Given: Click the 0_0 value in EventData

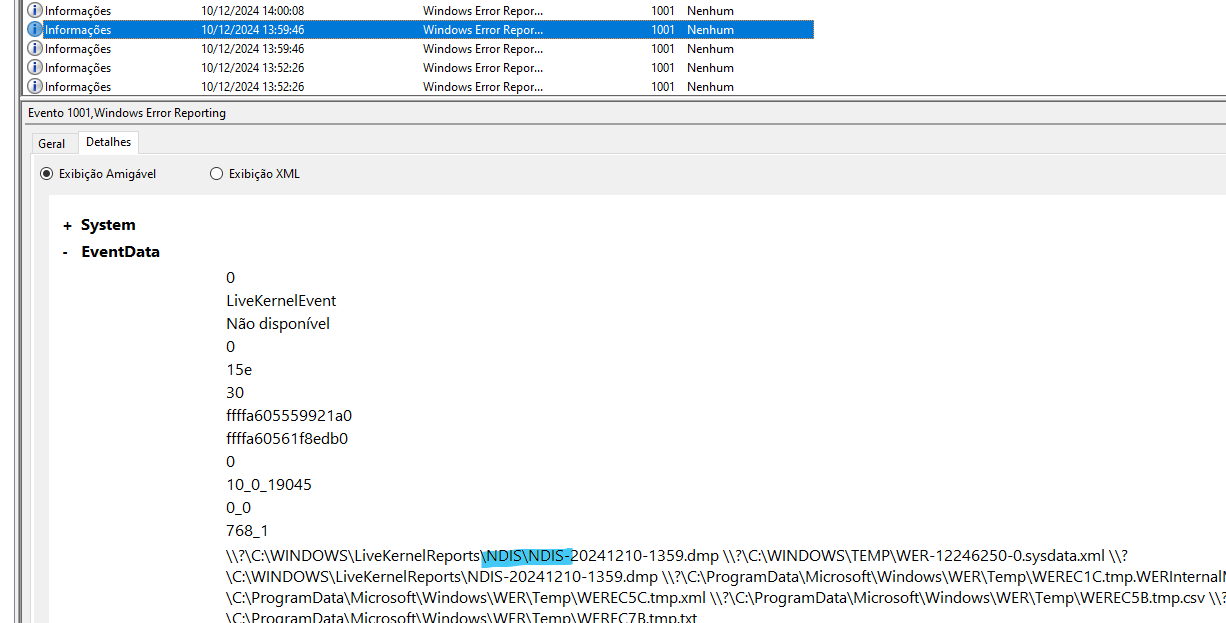Looking at the screenshot, I should tap(238, 508).
